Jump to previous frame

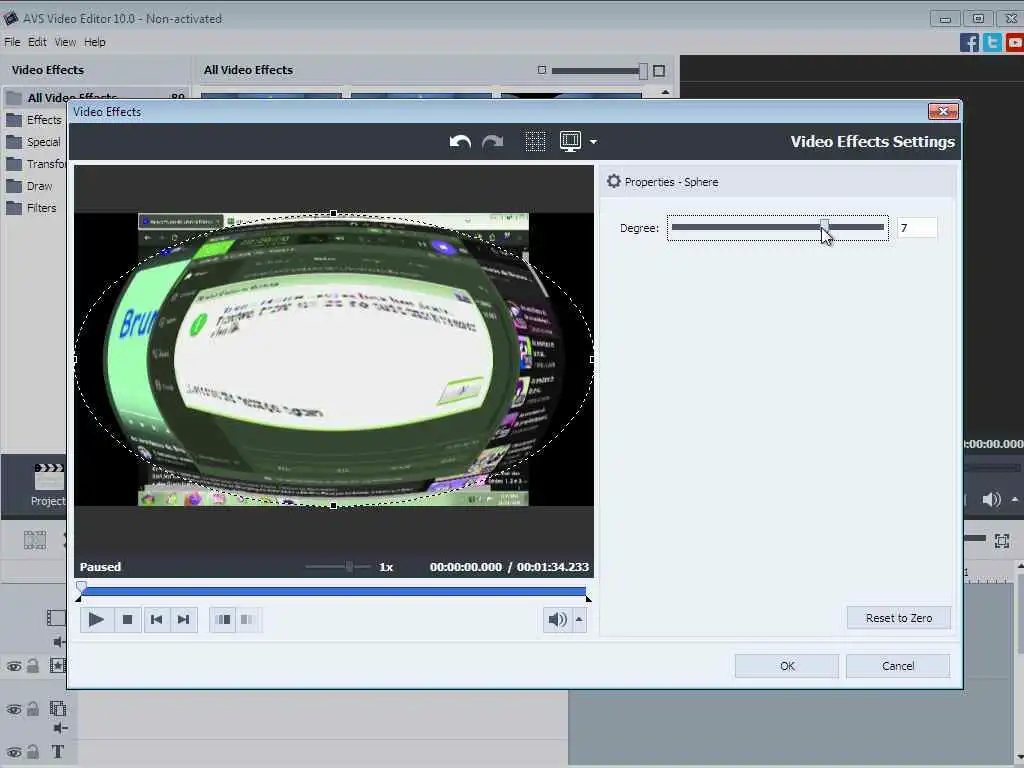coord(157,619)
